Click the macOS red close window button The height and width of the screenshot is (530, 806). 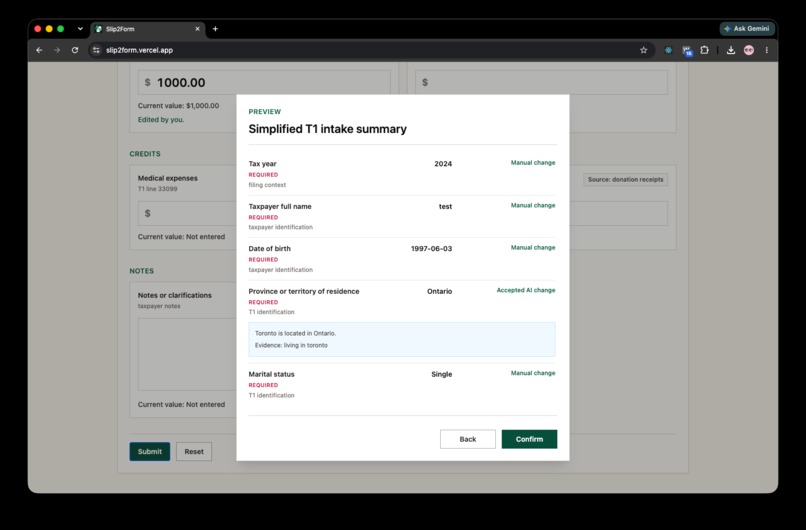(38, 29)
